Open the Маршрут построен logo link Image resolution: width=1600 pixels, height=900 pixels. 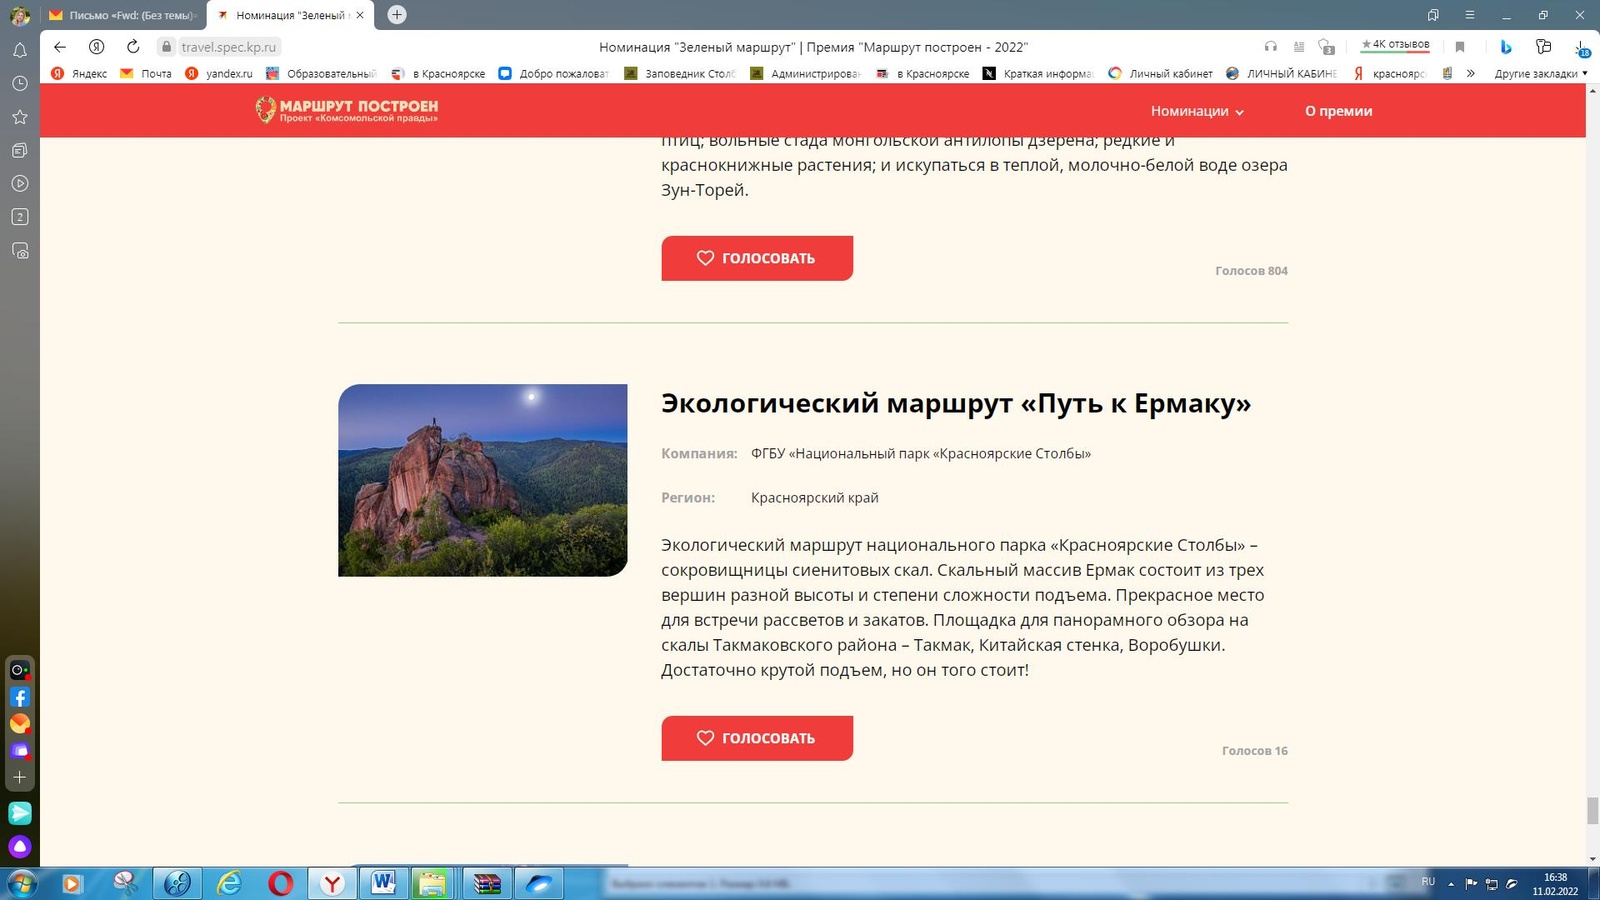point(347,110)
